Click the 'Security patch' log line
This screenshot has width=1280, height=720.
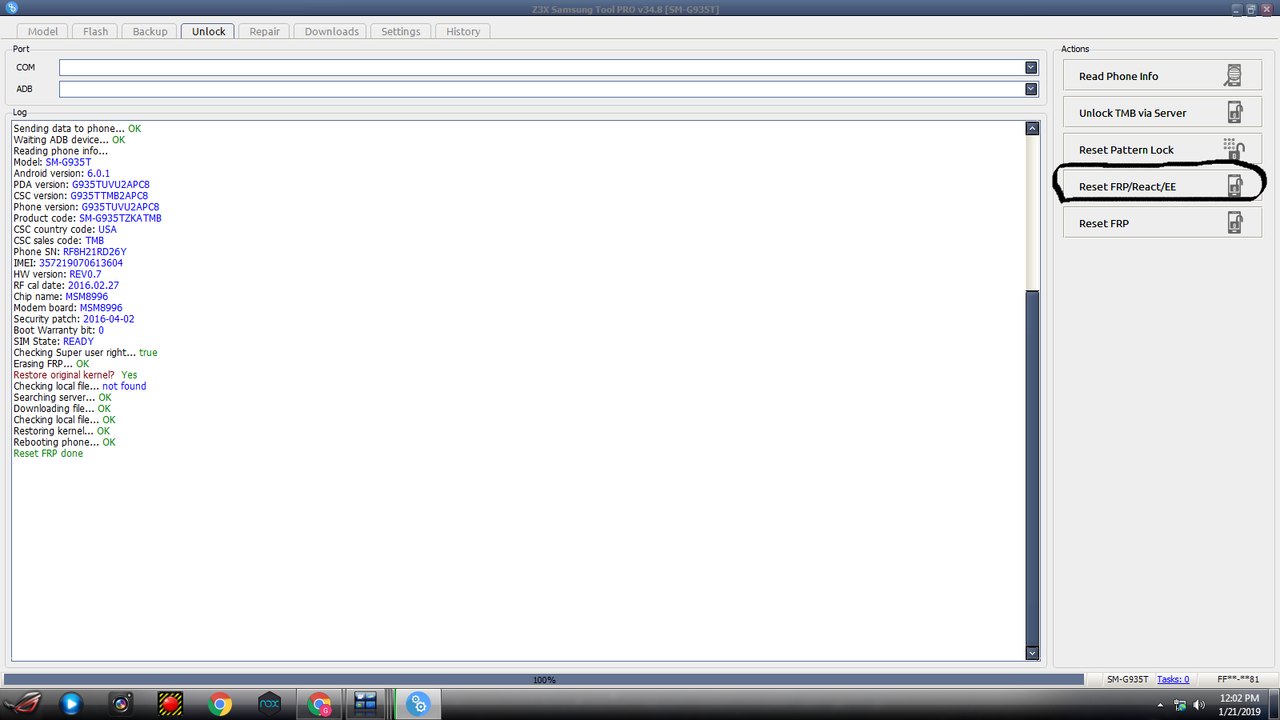click(x=74, y=319)
